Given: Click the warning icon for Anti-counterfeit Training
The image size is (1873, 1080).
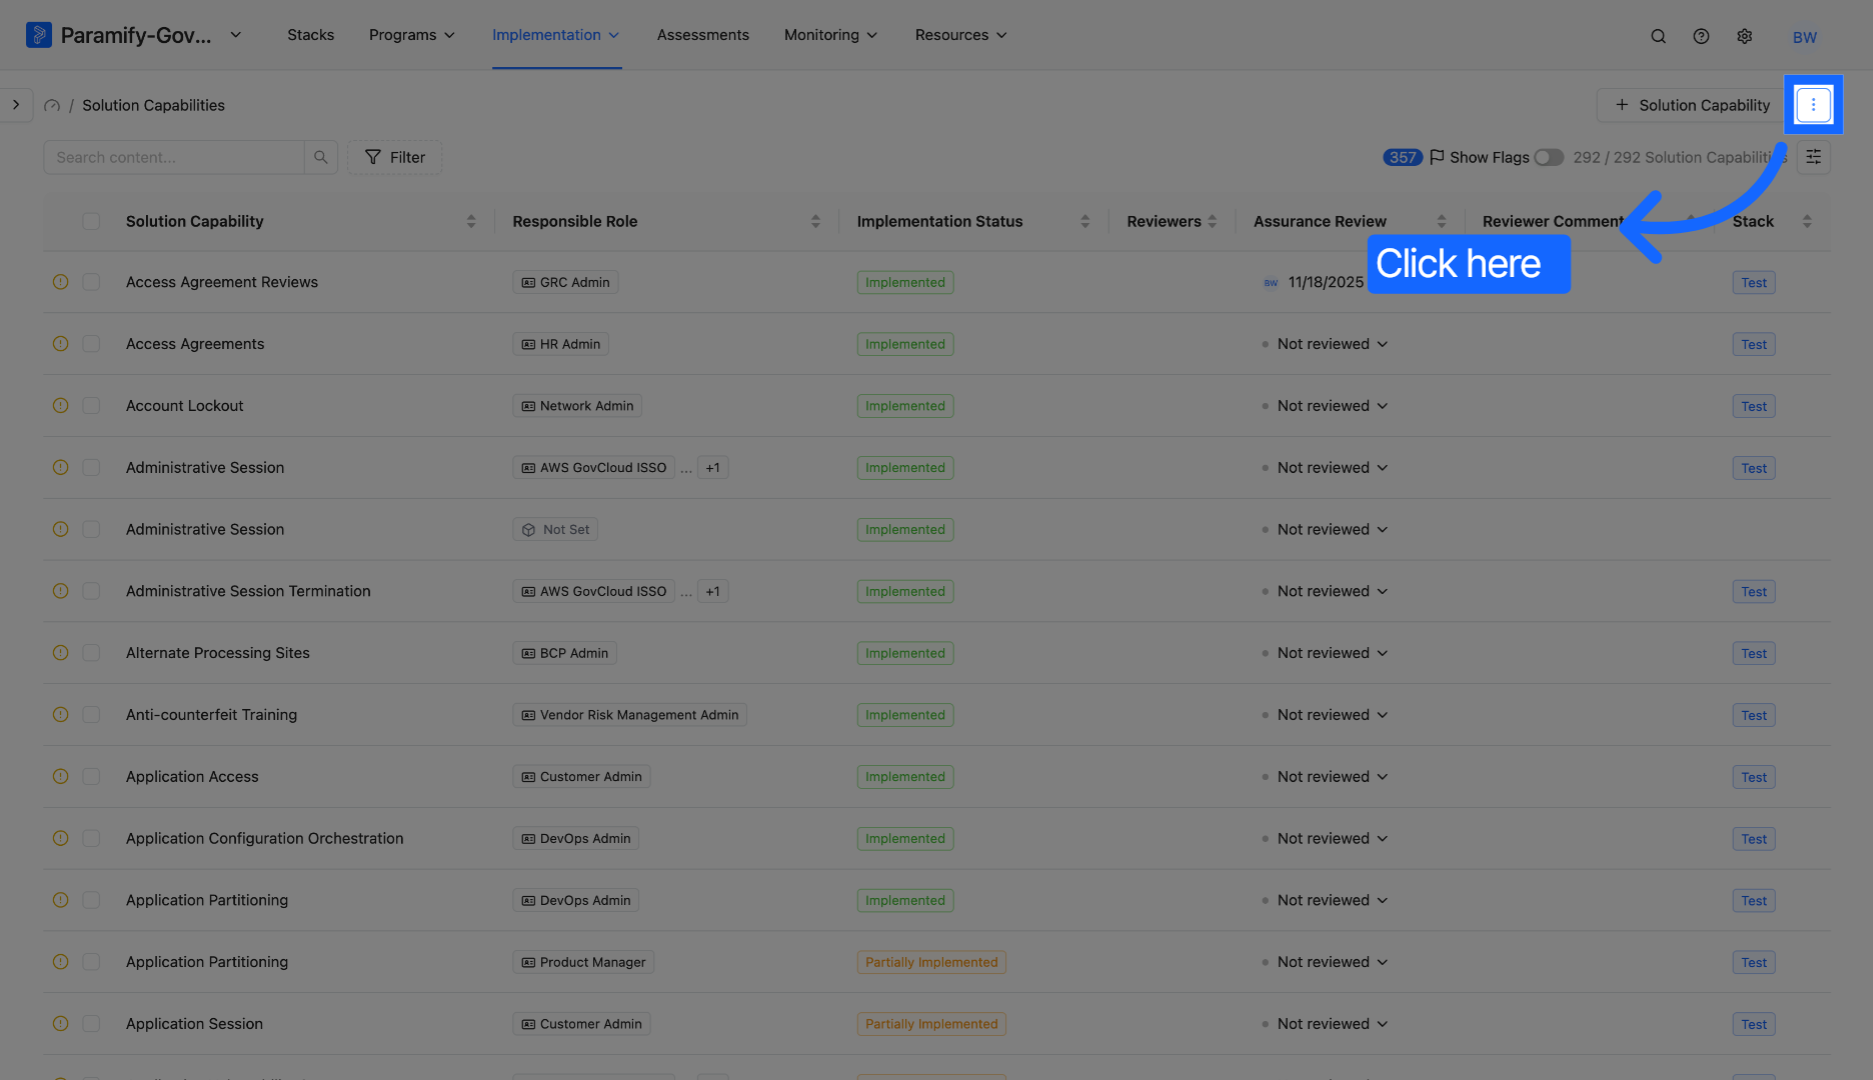Looking at the screenshot, I should [x=61, y=715].
